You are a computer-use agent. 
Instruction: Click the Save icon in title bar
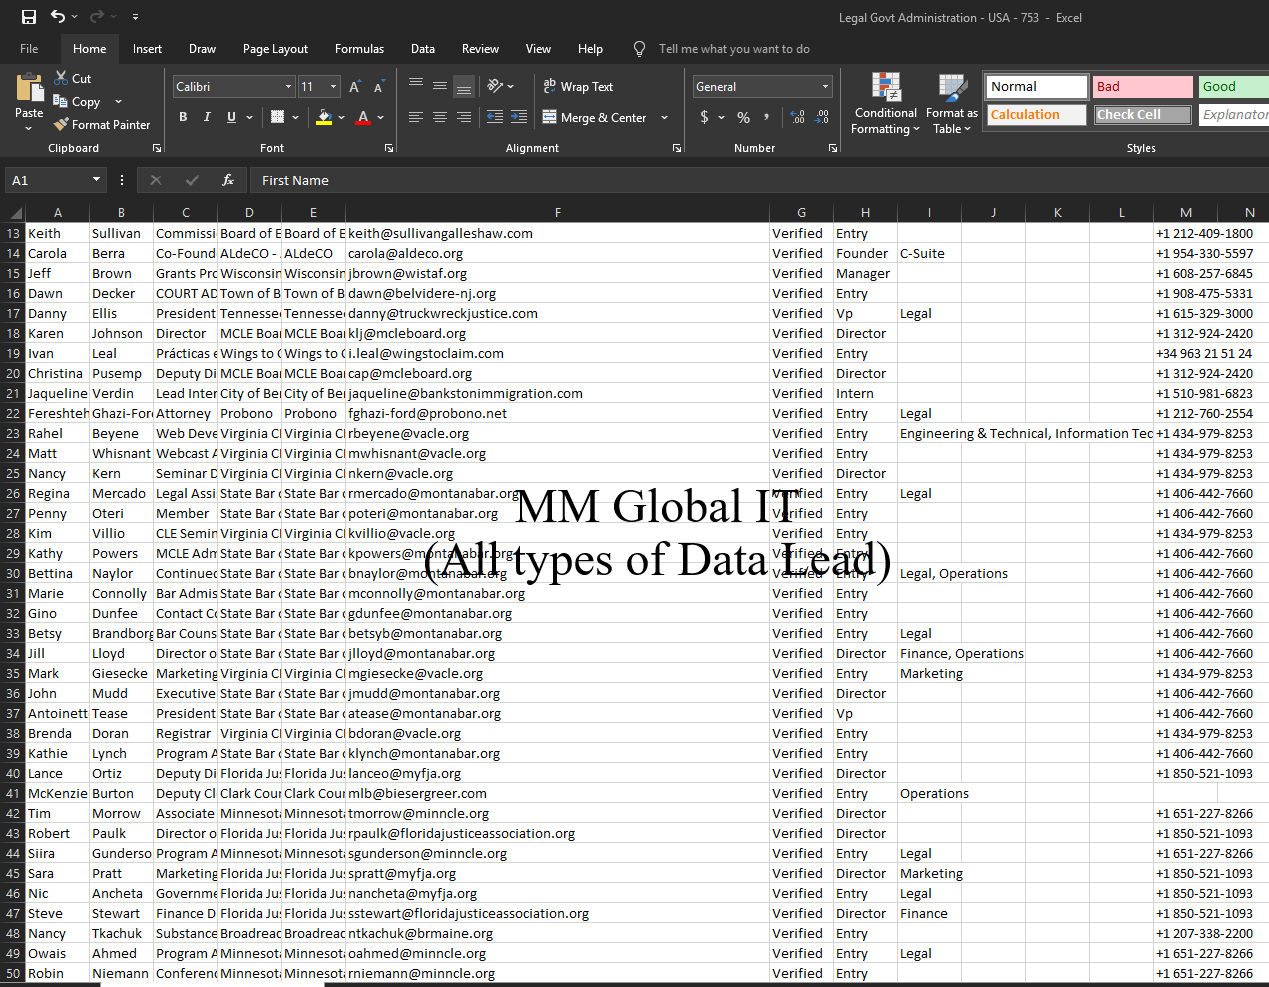tap(29, 17)
